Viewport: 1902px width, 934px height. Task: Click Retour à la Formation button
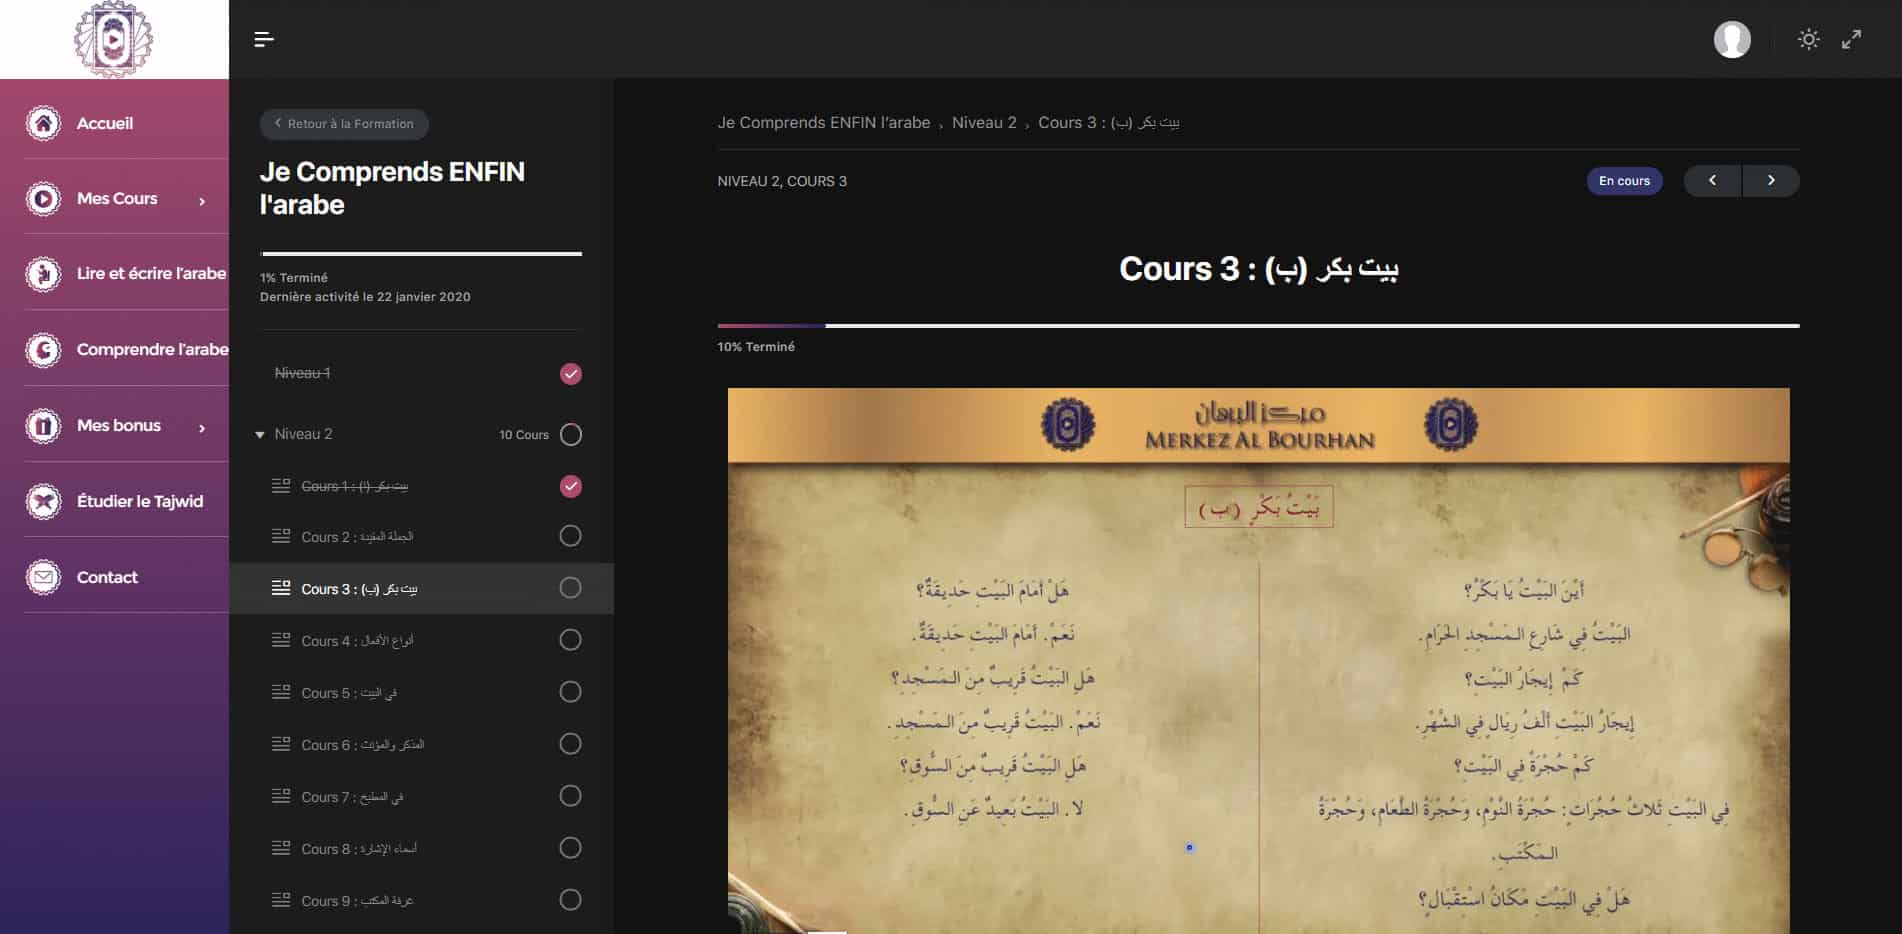pos(344,124)
